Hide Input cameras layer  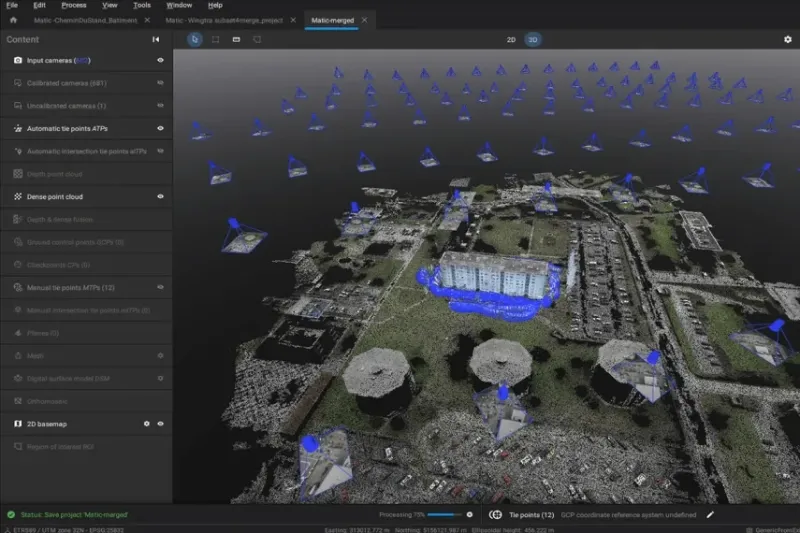(160, 61)
